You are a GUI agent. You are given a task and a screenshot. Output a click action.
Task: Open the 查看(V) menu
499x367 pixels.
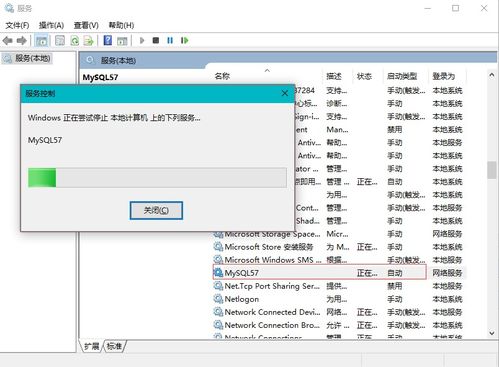[86, 25]
